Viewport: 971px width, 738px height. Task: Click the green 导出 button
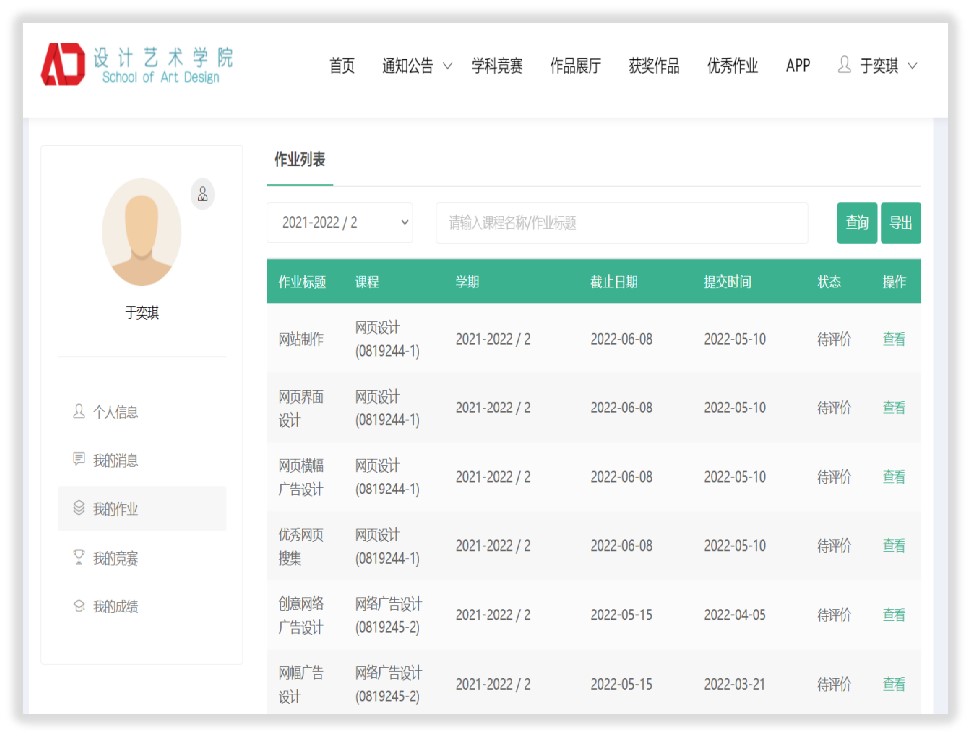(900, 223)
